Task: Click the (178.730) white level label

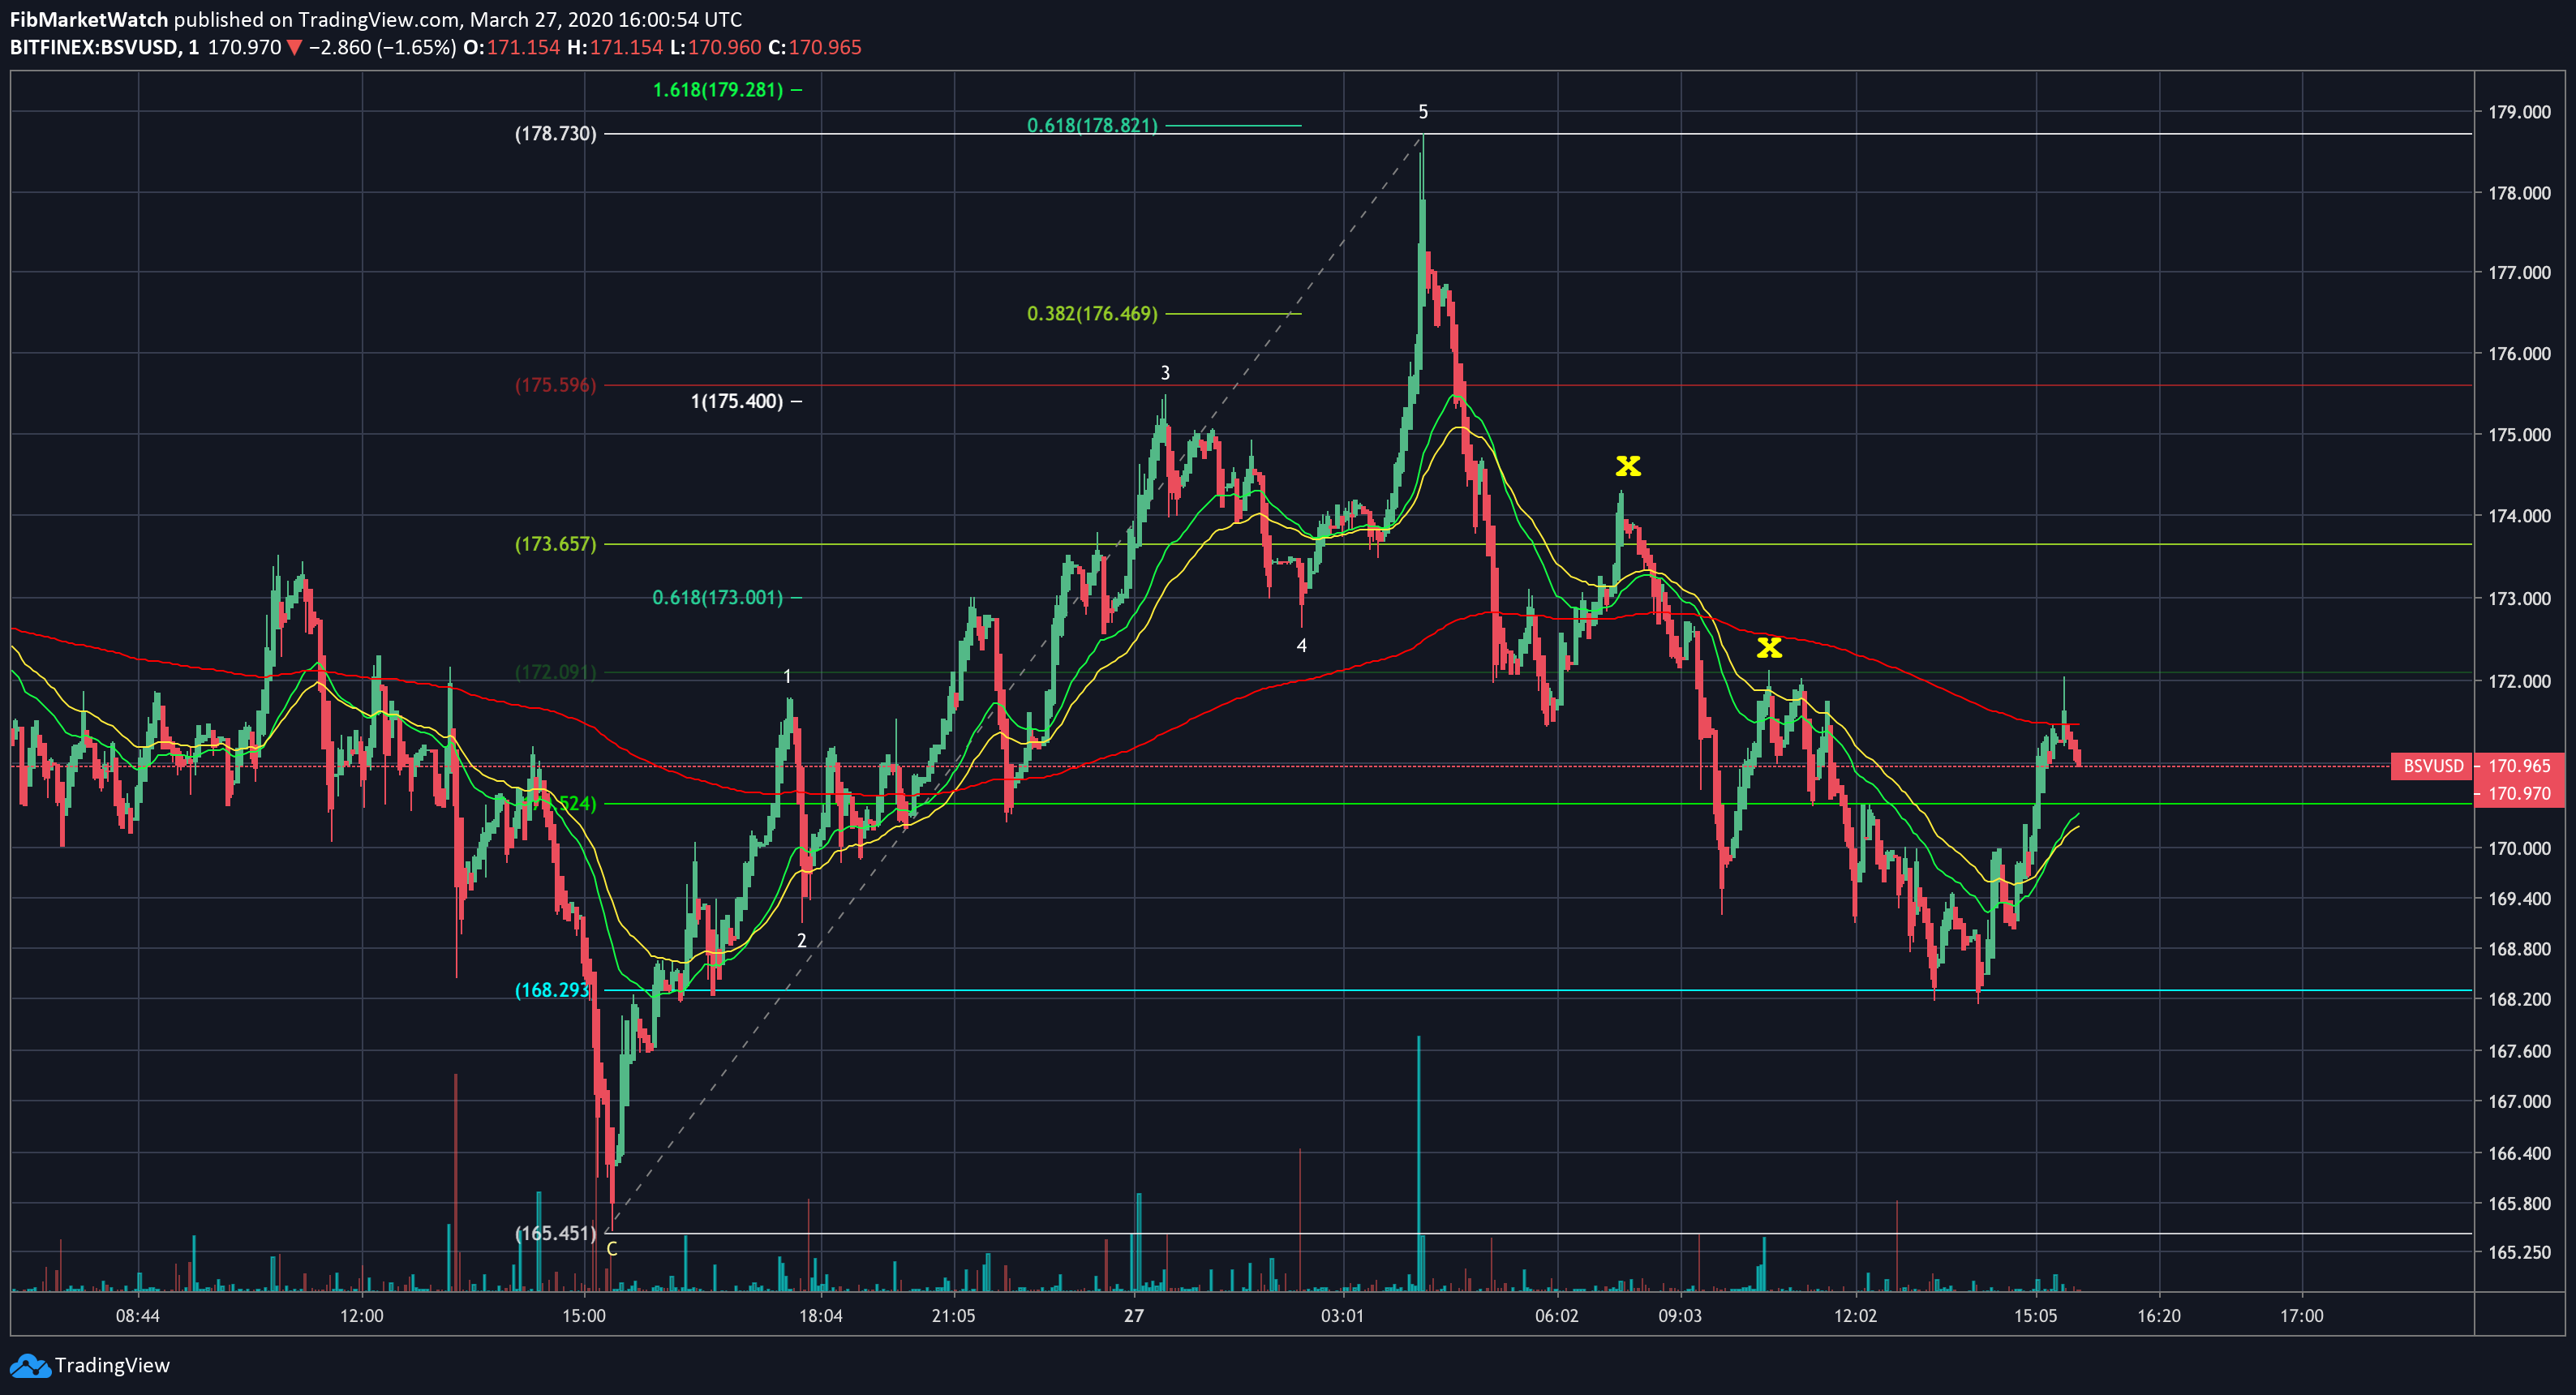Action: (x=555, y=134)
